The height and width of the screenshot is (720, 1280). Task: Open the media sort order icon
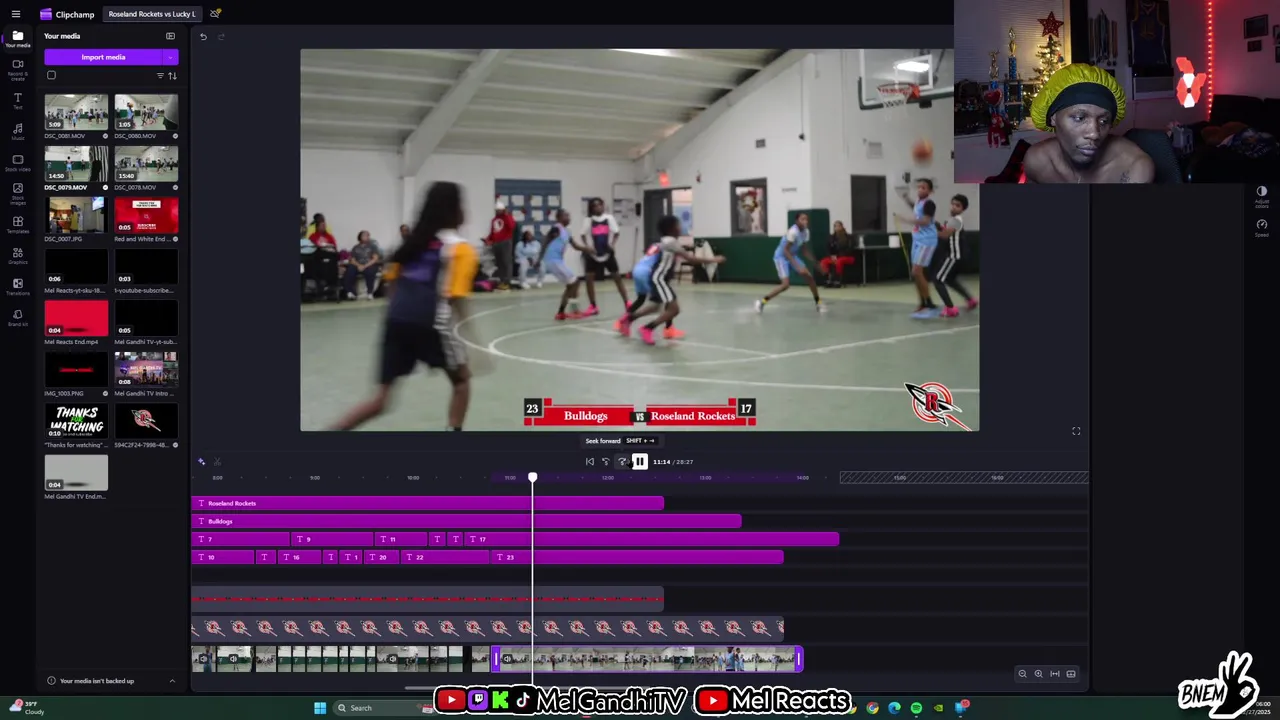pos(172,76)
